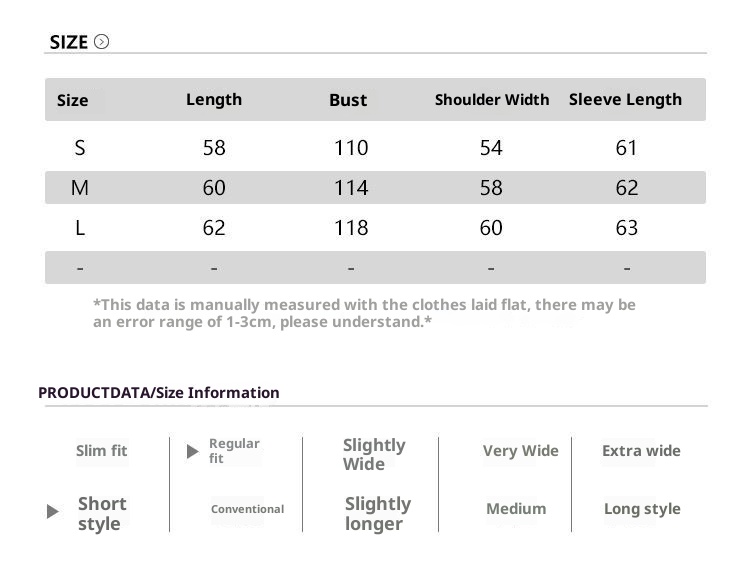
Task: Click the Sleeve Length column header
Action: (625, 99)
